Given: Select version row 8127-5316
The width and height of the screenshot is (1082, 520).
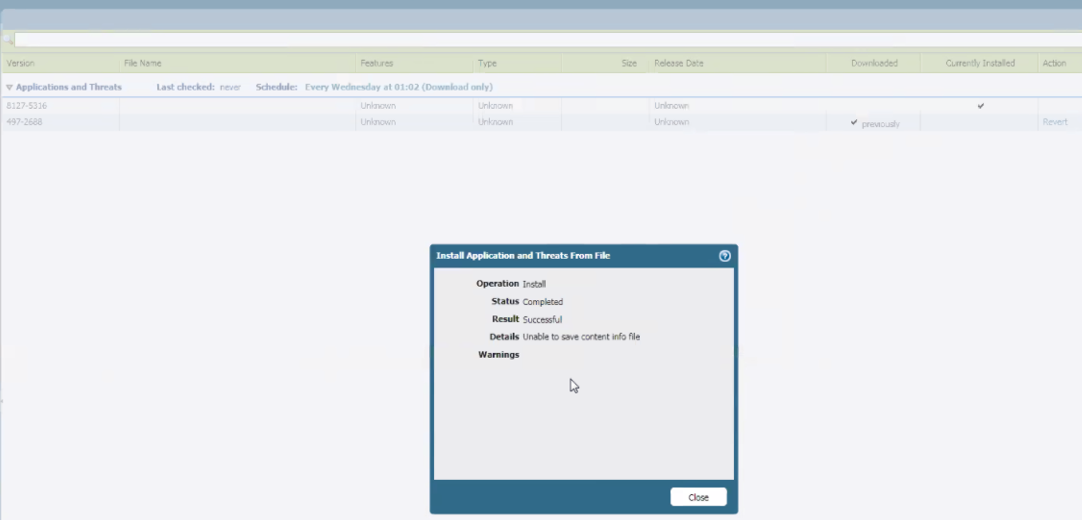Looking at the screenshot, I should 541,106.
